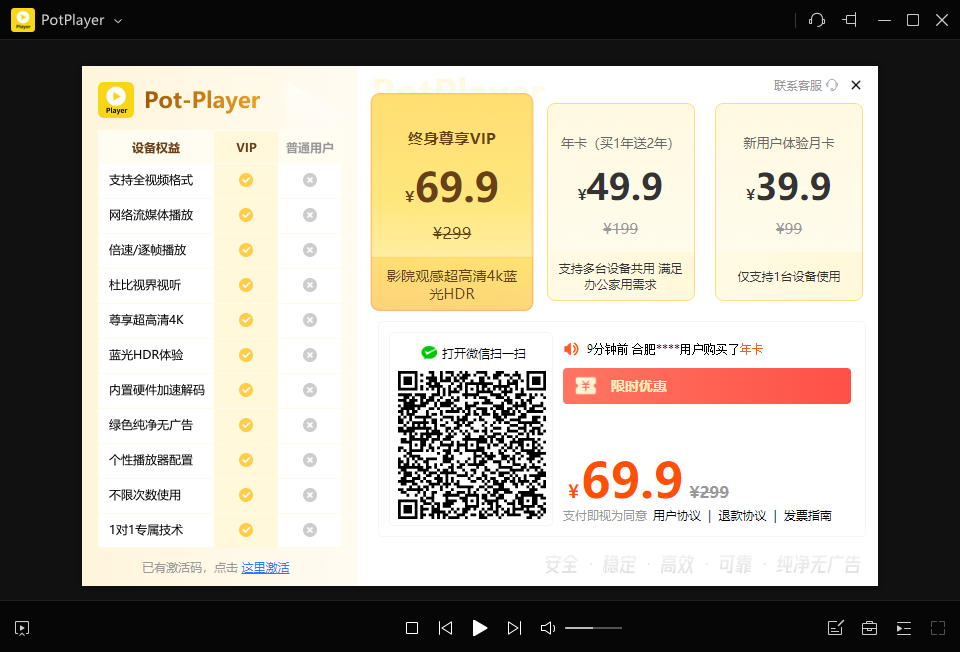Viewport: 960px width, 652px height.
Task: Open the 发票指南 link
Action: pos(808,515)
